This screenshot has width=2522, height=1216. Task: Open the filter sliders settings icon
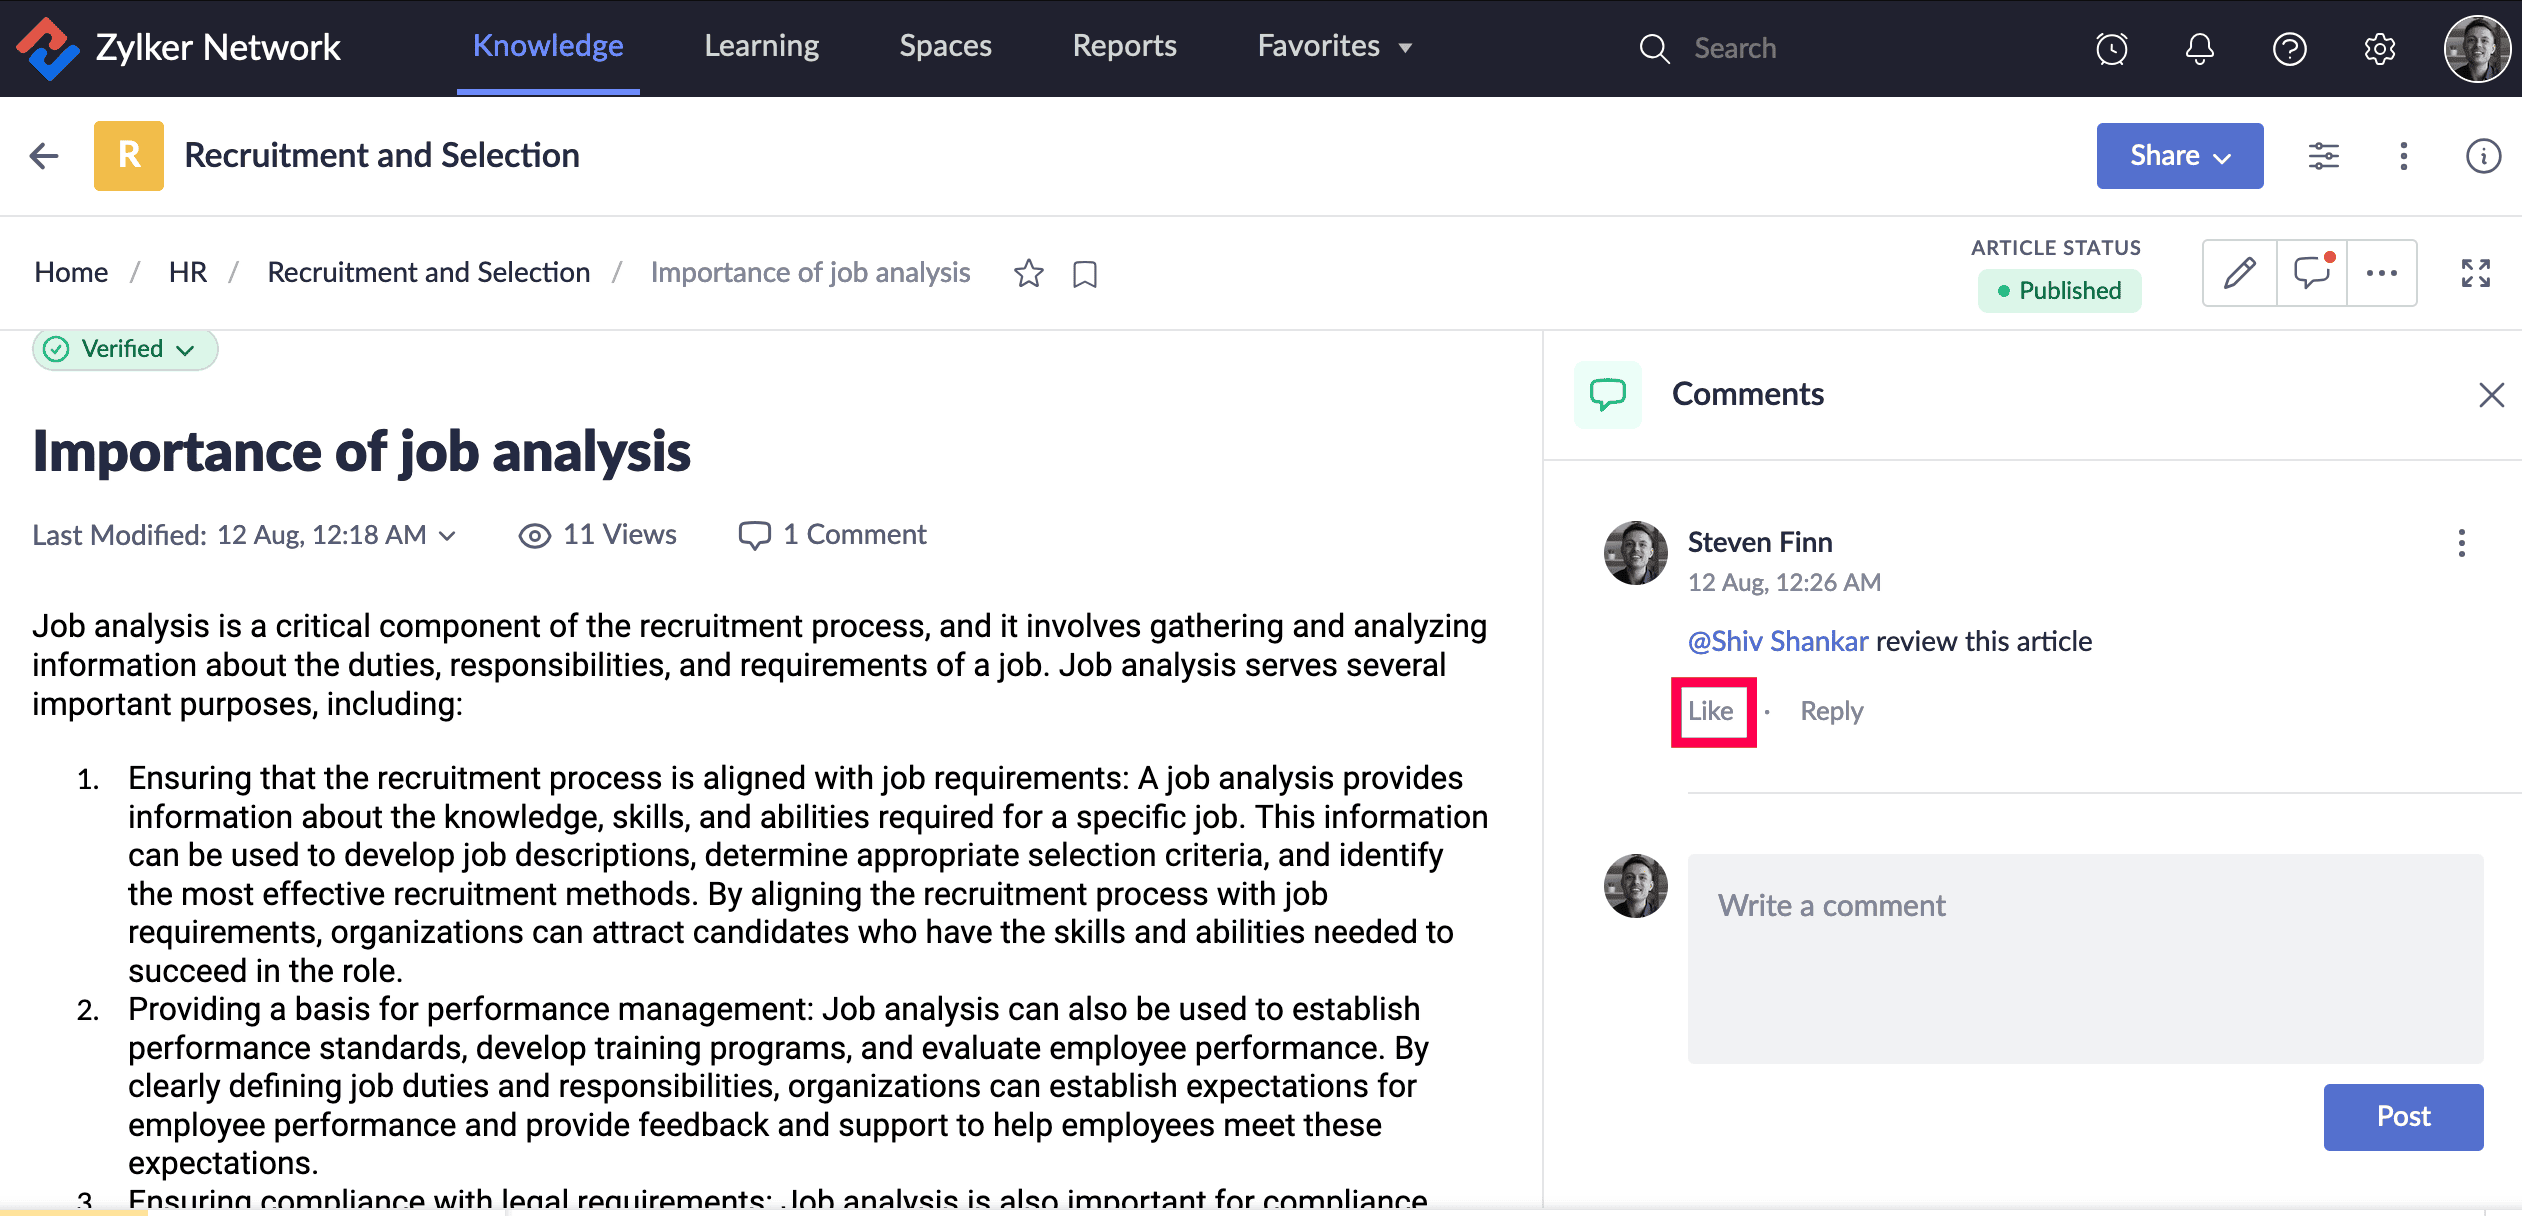click(x=2323, y=156)
